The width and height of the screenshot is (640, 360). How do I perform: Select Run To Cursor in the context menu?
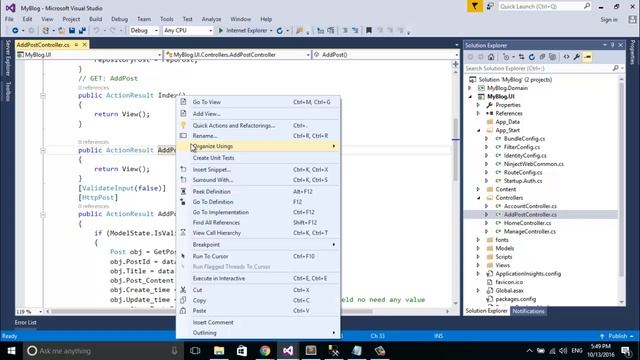pyautogui.click(x=258, y=256)
